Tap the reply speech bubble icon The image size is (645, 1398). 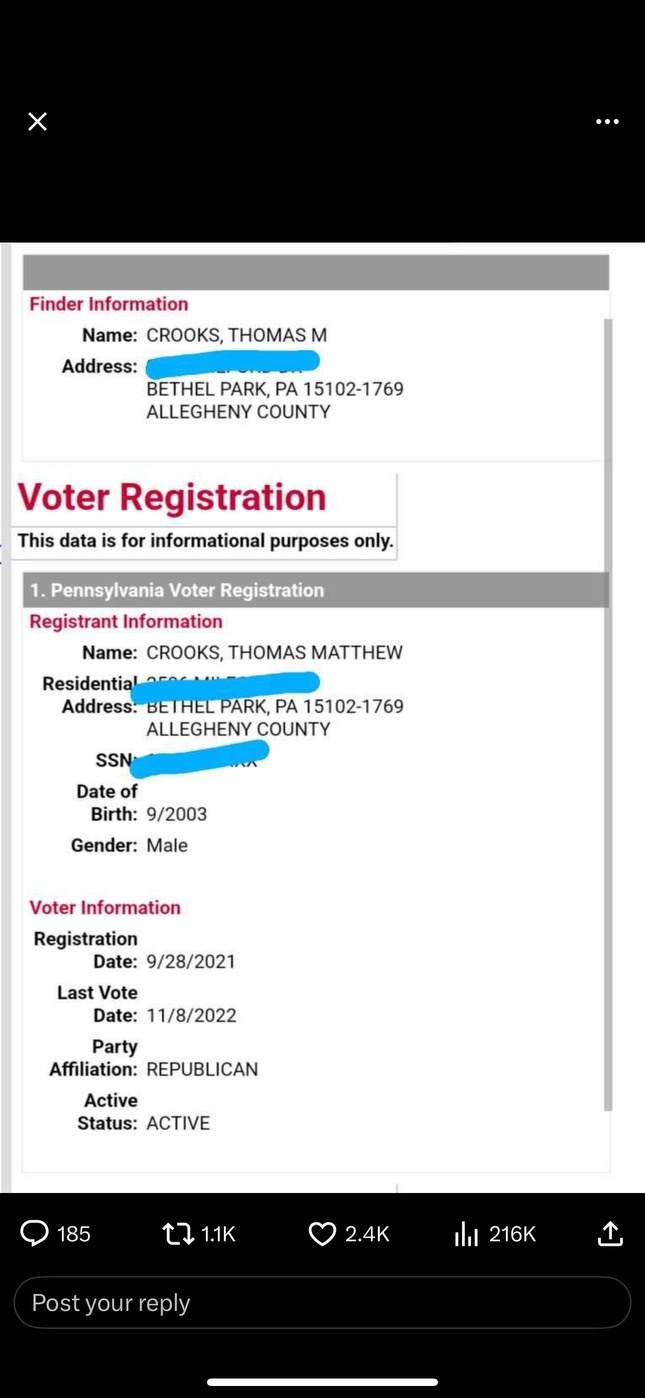[34, 1234]
